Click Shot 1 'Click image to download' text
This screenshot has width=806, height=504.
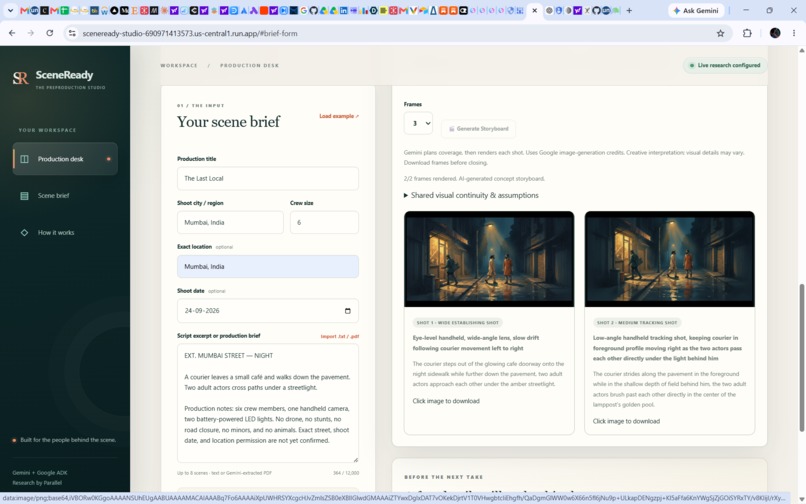[446, 401]
